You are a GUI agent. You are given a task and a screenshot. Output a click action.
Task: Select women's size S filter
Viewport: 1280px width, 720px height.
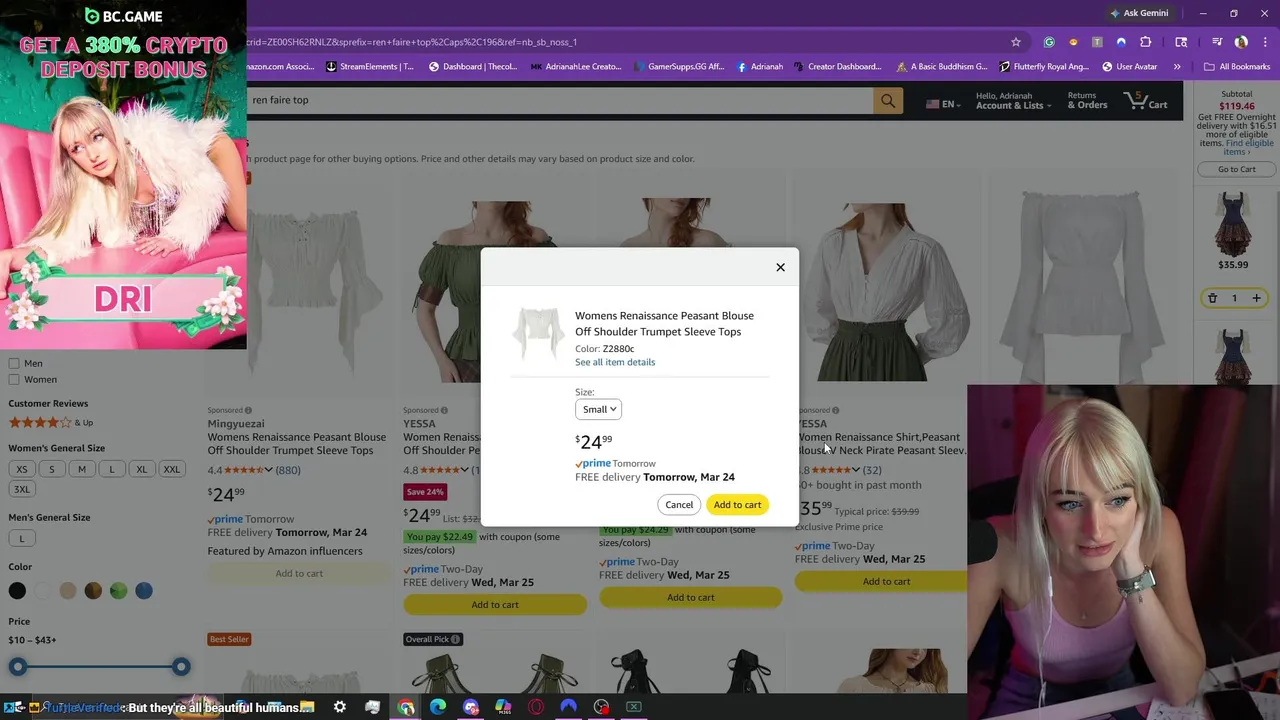(52, 469)
